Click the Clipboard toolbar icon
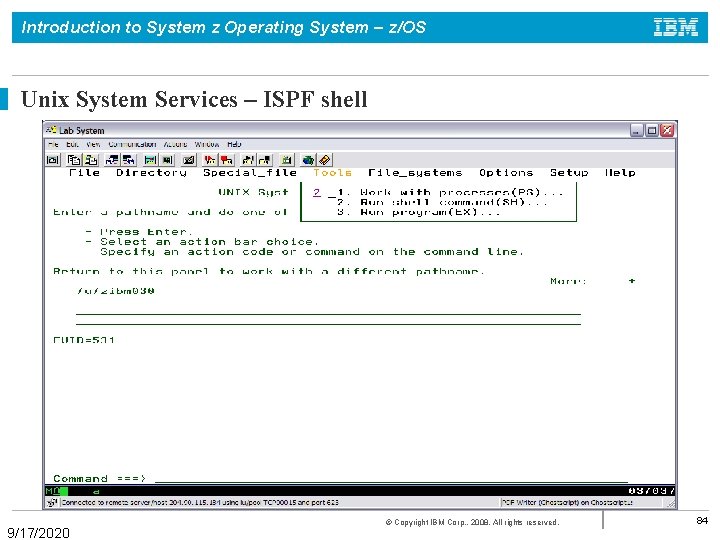Viewport: 720px width, 540px height. (x=287, y=160)
